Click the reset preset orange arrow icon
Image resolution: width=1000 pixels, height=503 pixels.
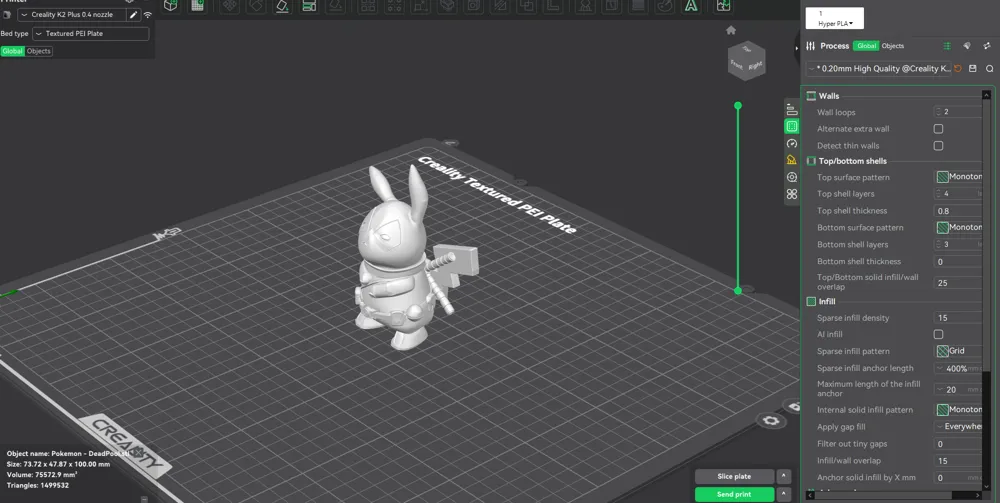(x=958, y=68)
